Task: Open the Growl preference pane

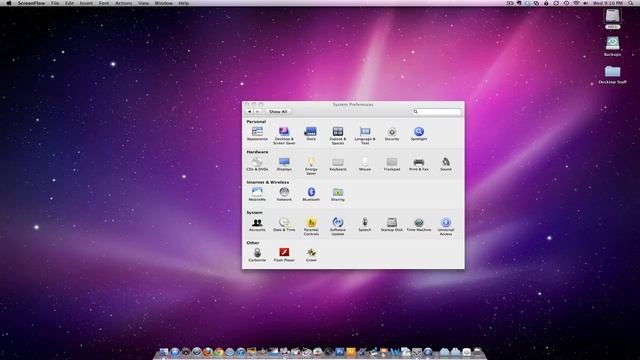Action: tap(311, 255)
